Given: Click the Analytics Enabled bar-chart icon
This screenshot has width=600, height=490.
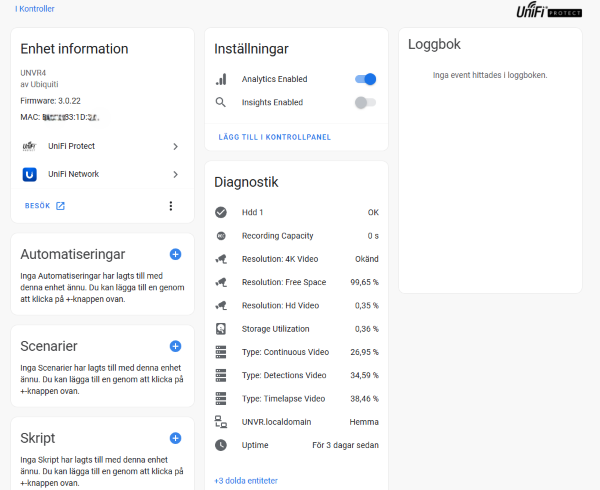Looking at the screenshot, I should pos(221,79).
